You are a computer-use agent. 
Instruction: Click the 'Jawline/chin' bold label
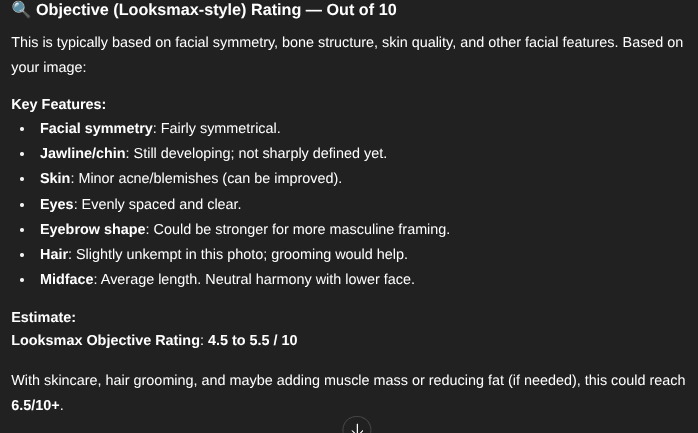[x=83, y=153]
